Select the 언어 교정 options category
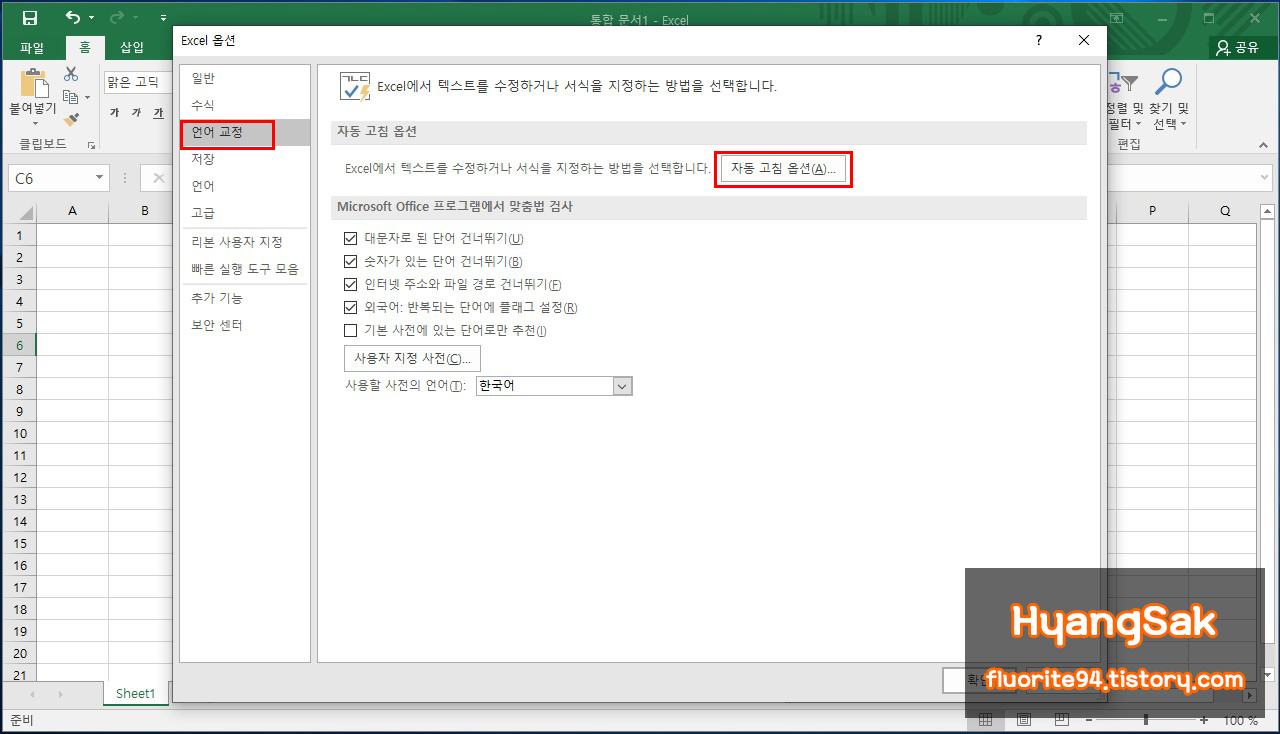The height and width of the screenshot is (734, 1280). [x=245, y=132]
